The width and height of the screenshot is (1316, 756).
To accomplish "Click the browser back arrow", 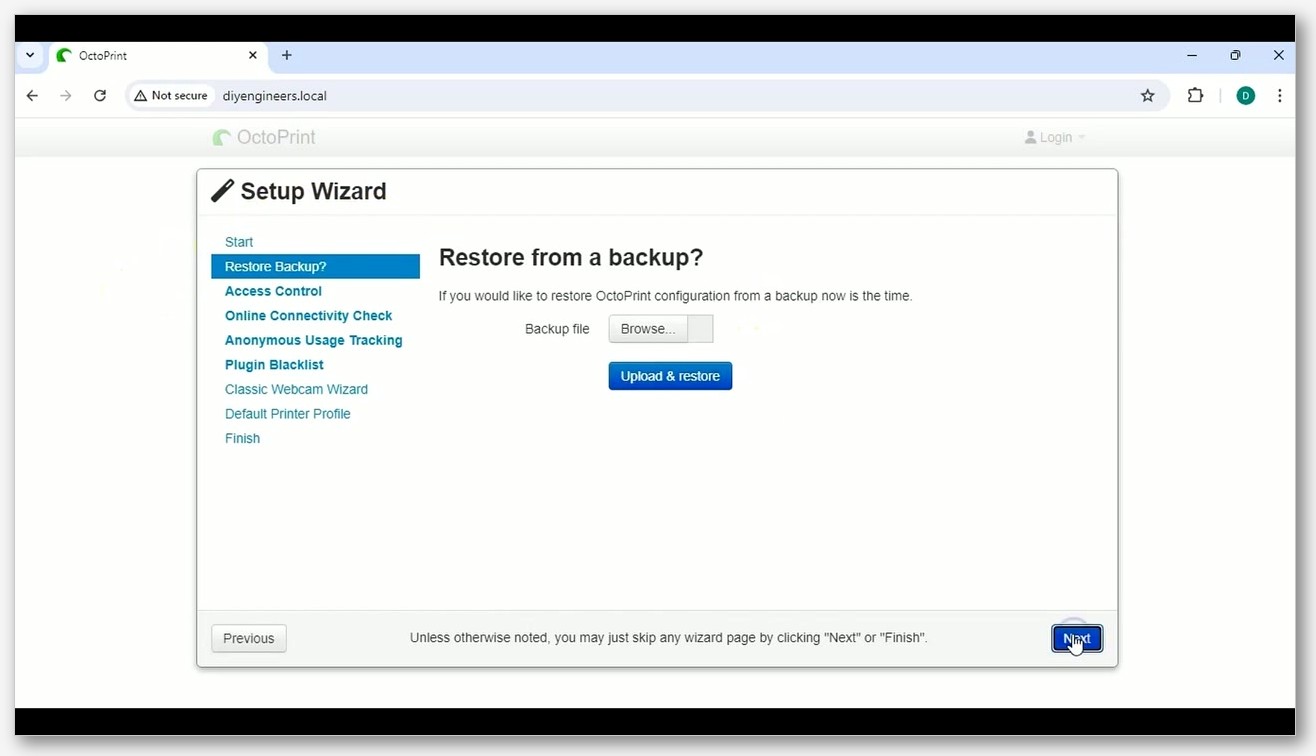I will 32,96.
